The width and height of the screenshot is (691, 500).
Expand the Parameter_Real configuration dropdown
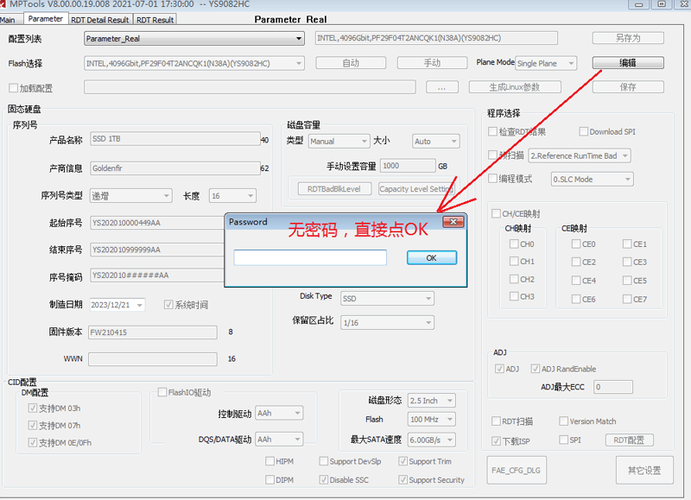coord(194,39)
